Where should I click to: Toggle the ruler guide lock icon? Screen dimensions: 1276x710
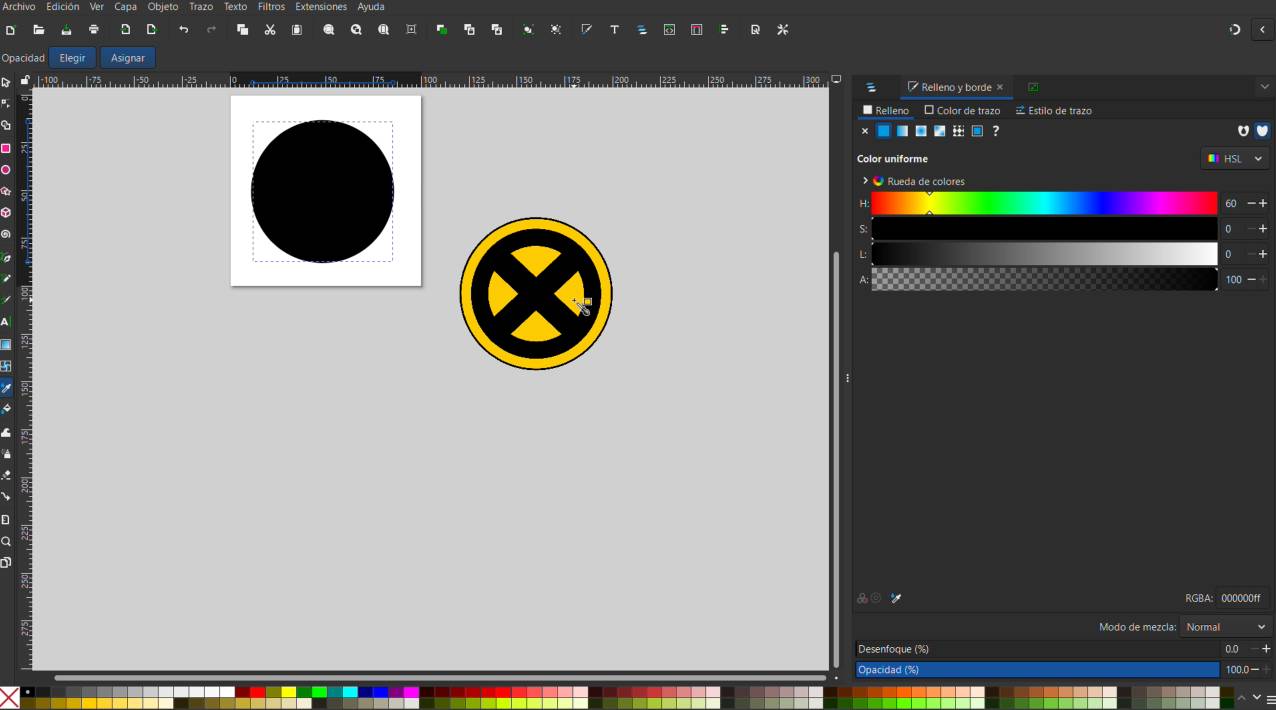(25, 80)
